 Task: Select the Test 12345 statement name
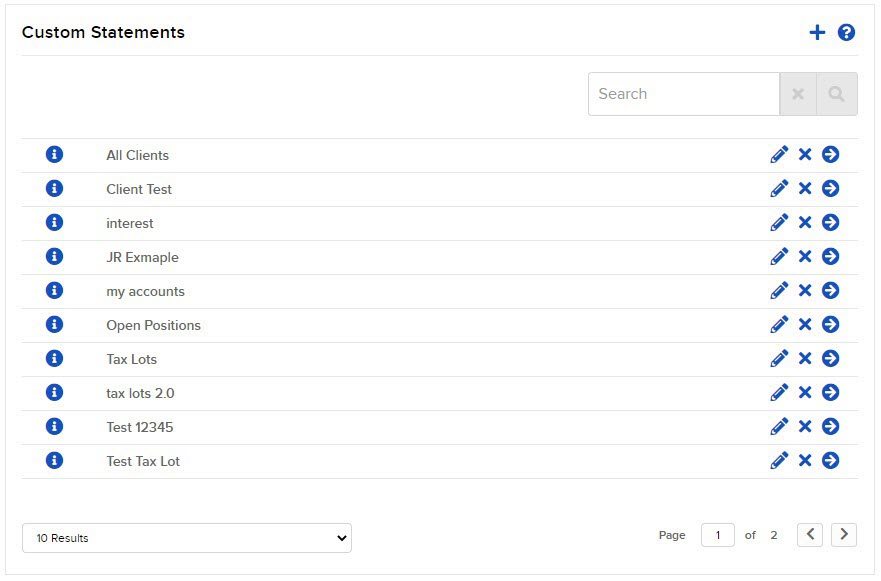pos(140,426)
